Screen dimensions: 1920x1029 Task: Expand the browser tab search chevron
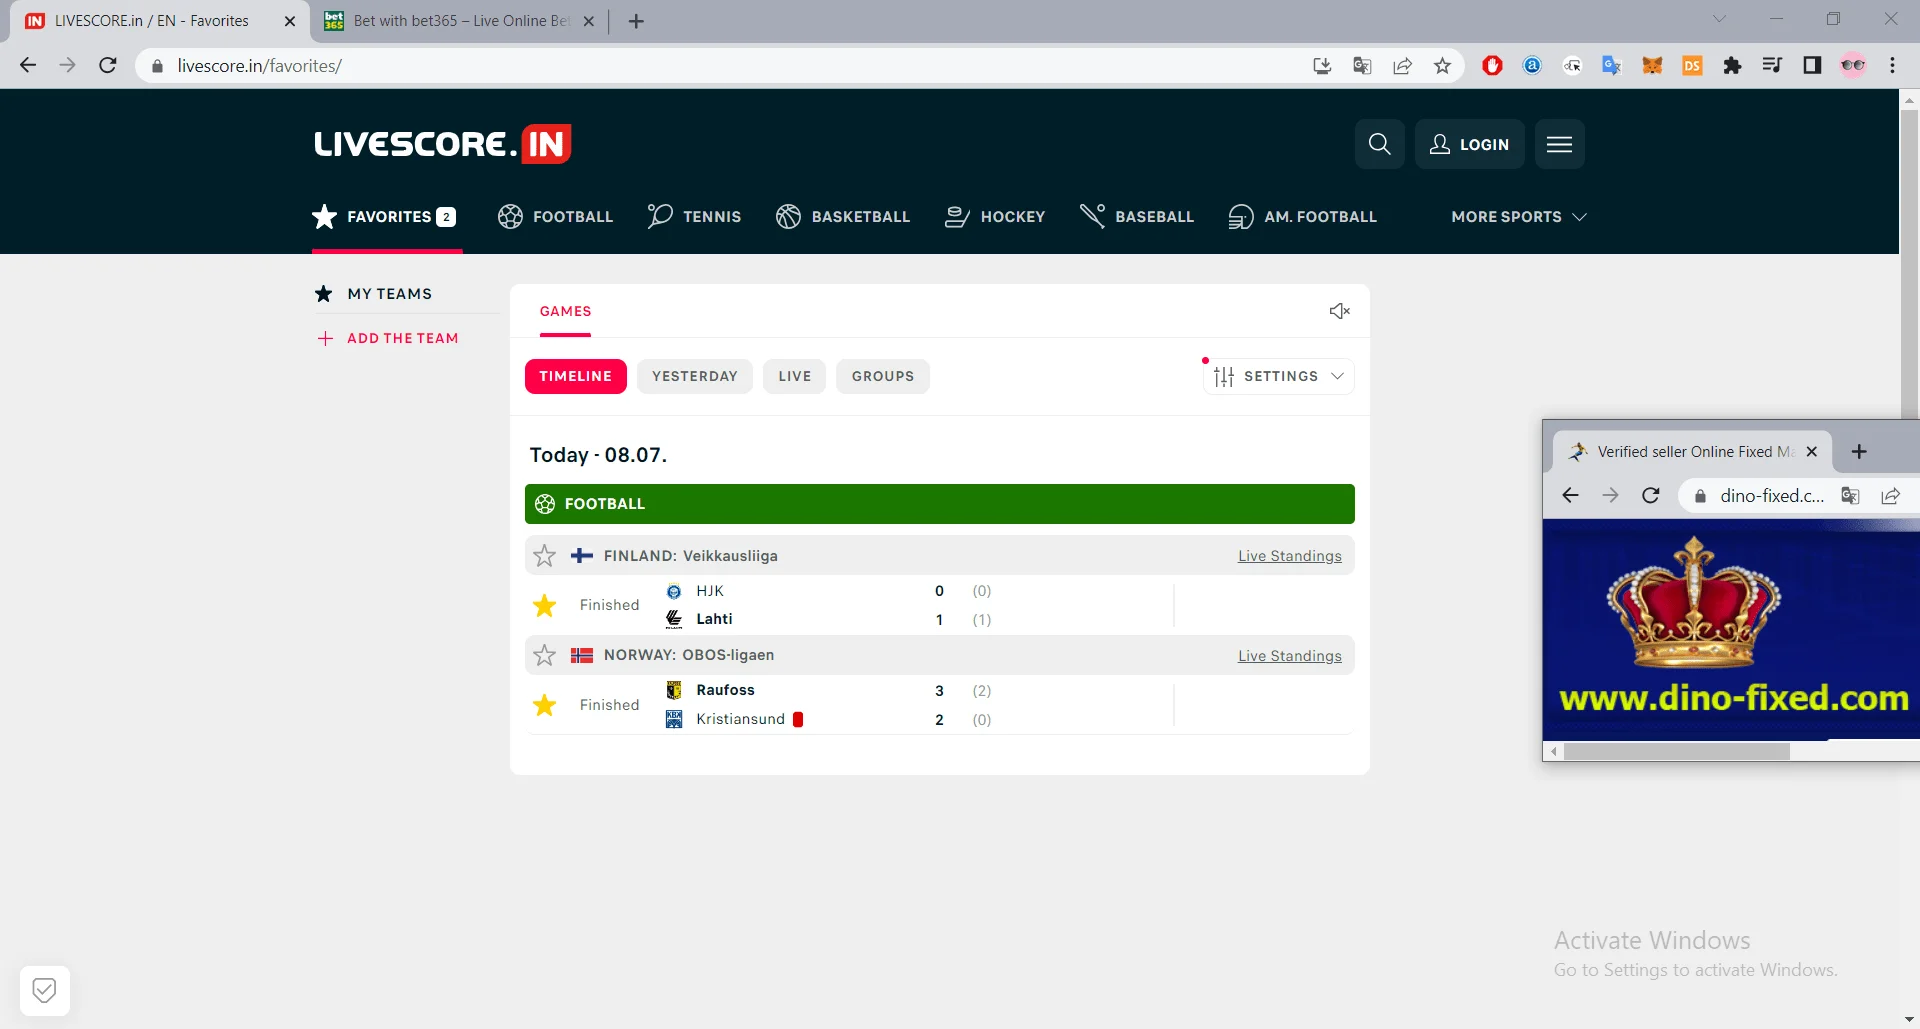click(x=1721, y=18)
